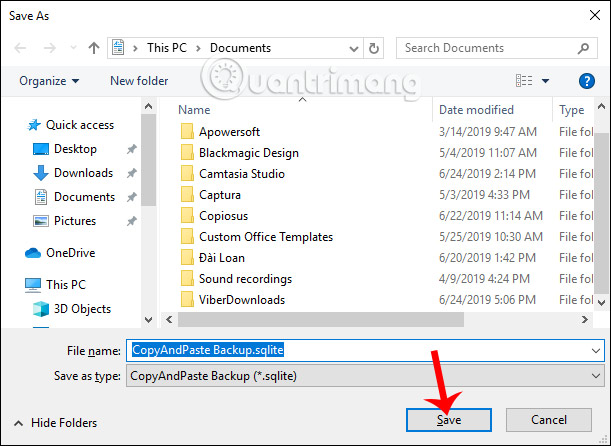Click the date 5/4/2019 11:07 AM
Viewport: 611px width, 446px height.
tap(488, 153)
